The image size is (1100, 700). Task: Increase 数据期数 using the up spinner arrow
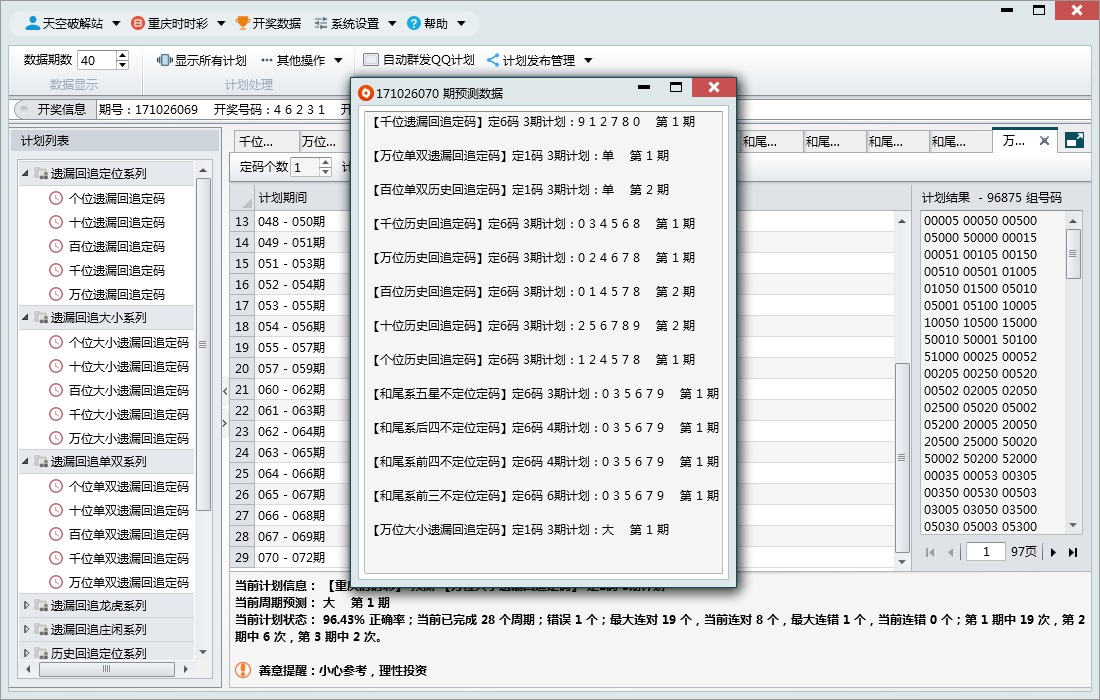(x=122, y=54)
